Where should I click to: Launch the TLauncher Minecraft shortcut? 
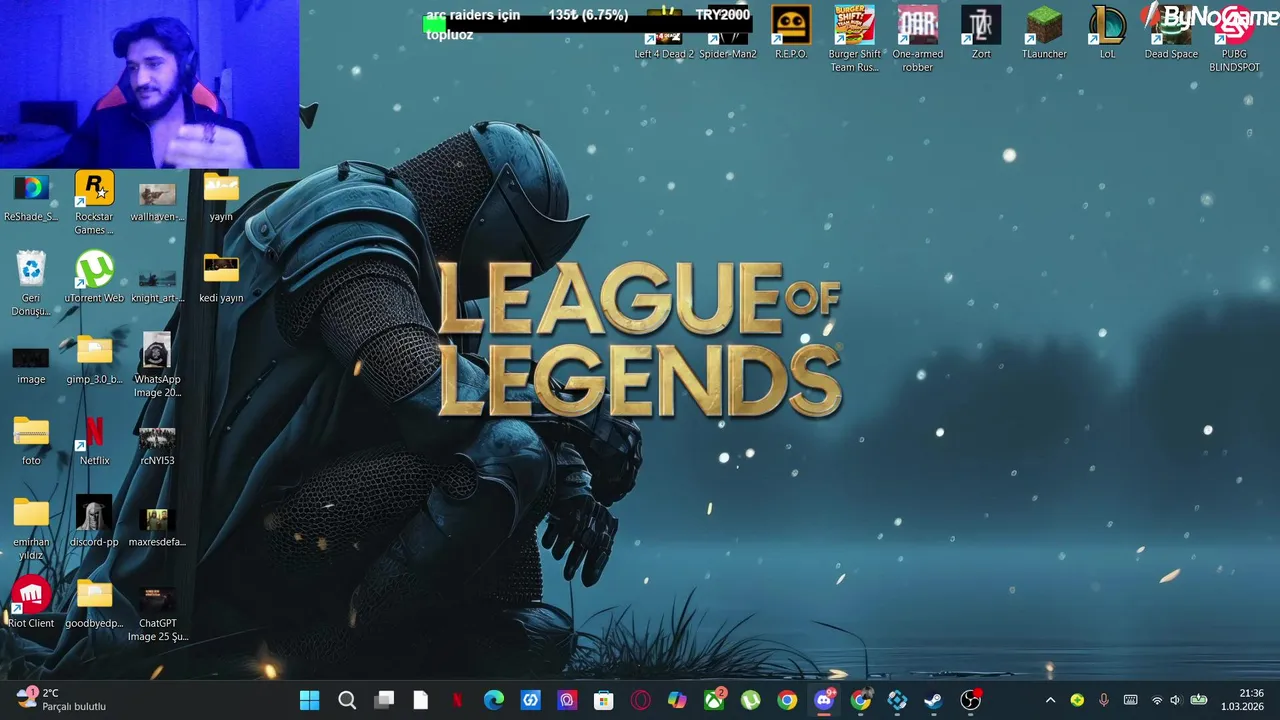point(1044,33)
